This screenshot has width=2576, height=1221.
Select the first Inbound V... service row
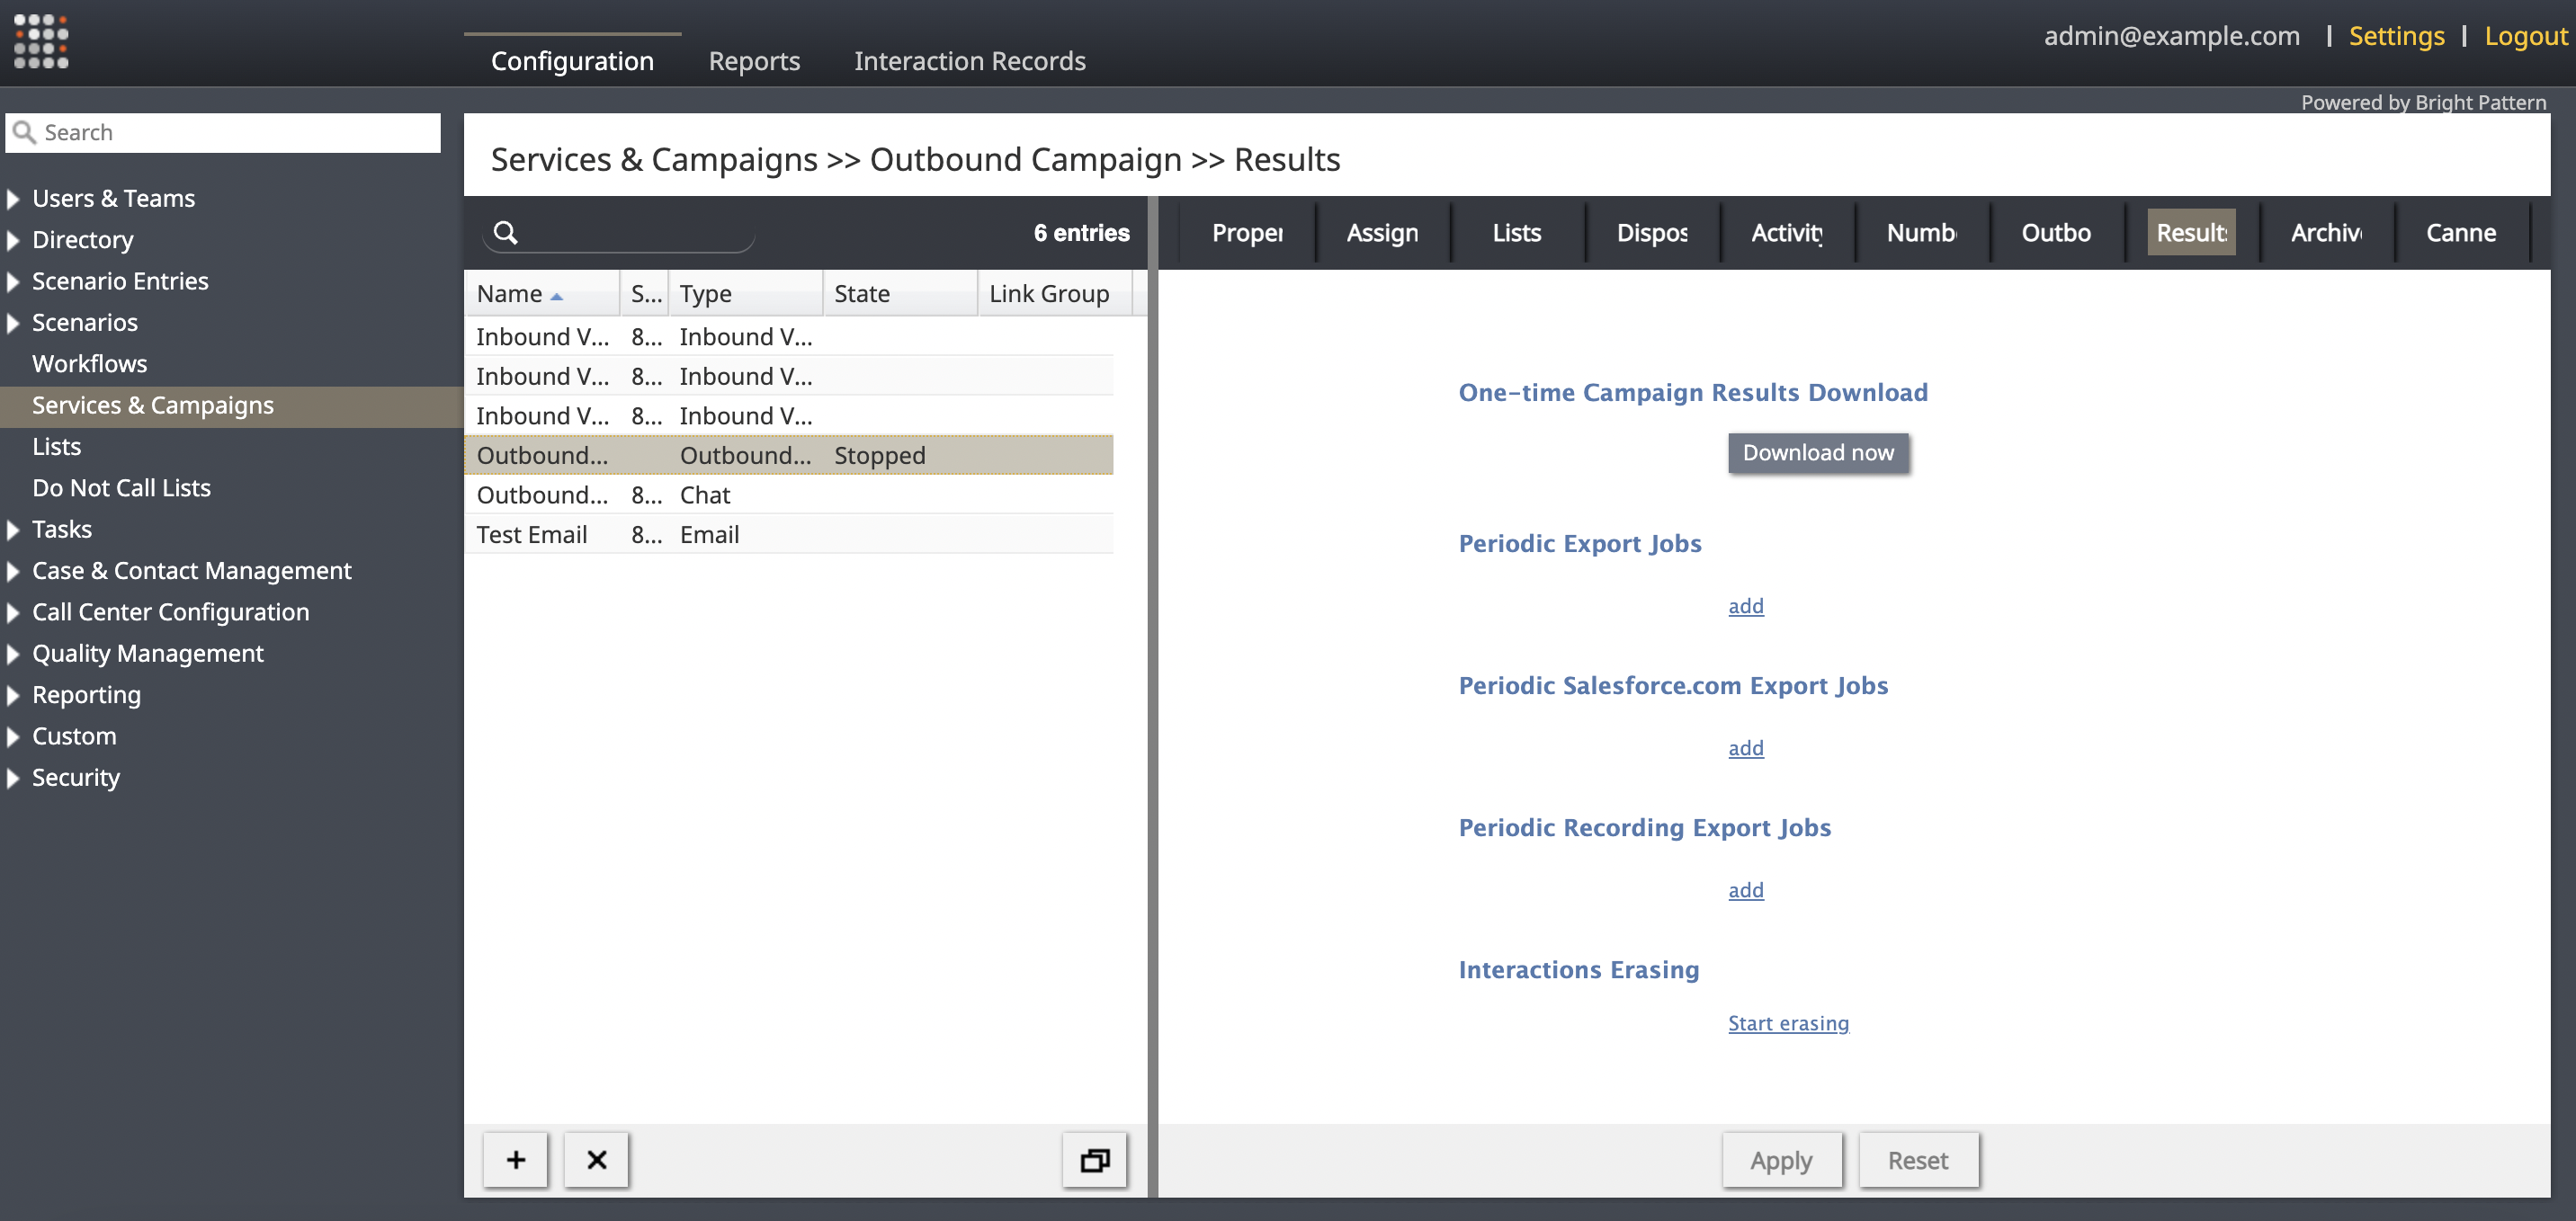(789, 337)
